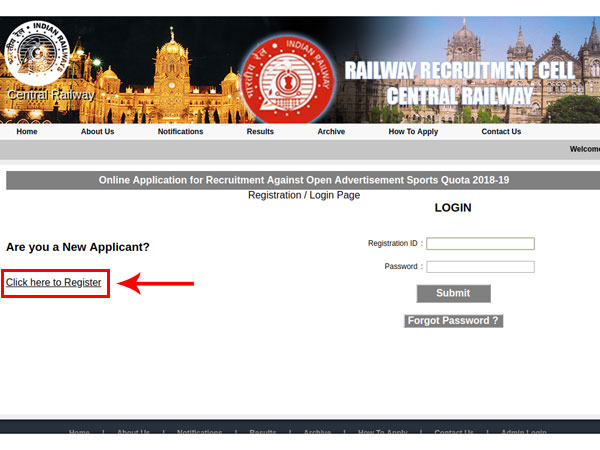Click the Forgot Password ? button
The image size is (600, 450).
tap(453, 321)
